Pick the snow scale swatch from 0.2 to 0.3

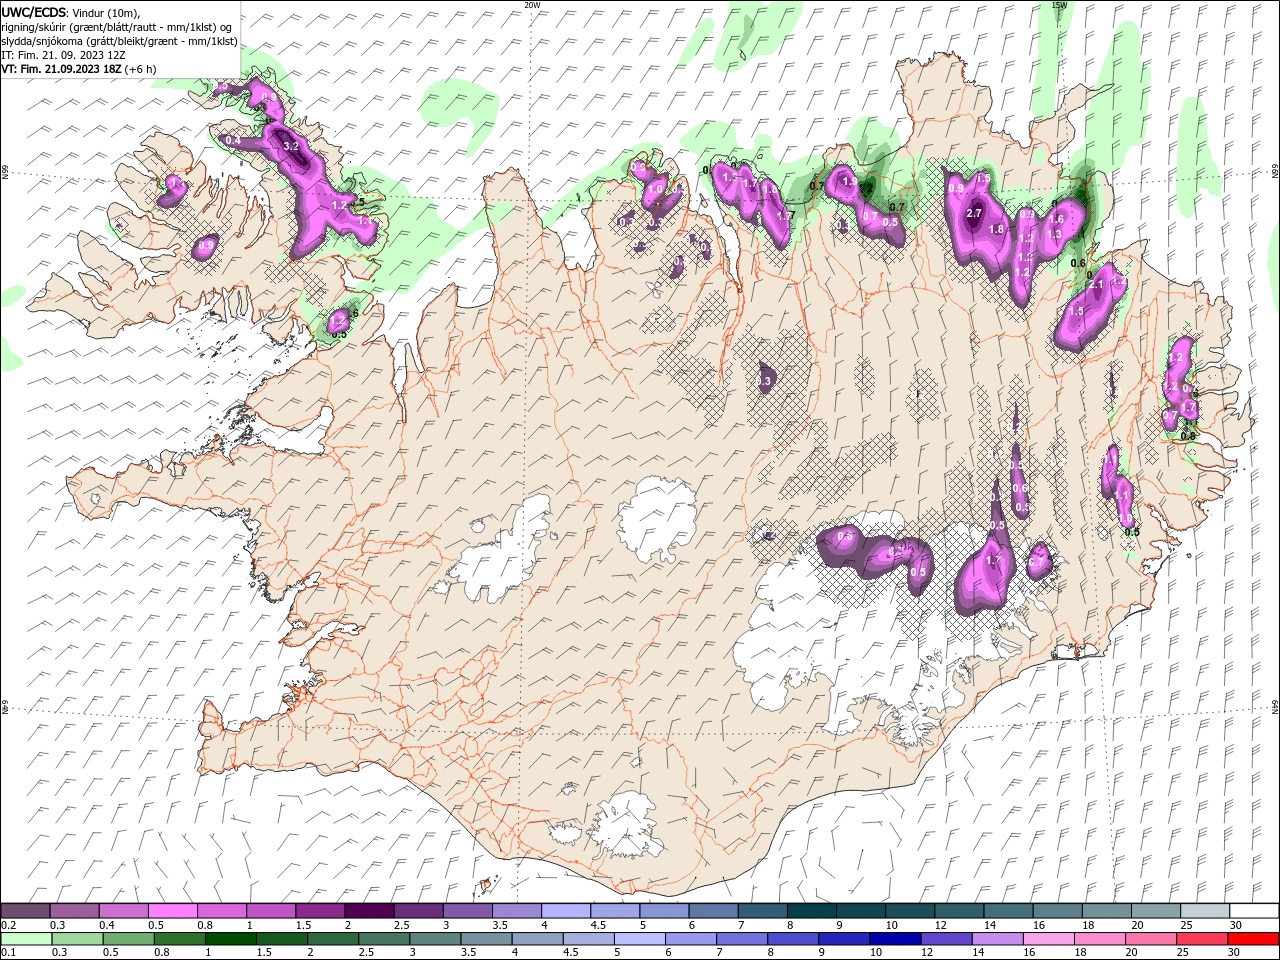click(25, 910)
